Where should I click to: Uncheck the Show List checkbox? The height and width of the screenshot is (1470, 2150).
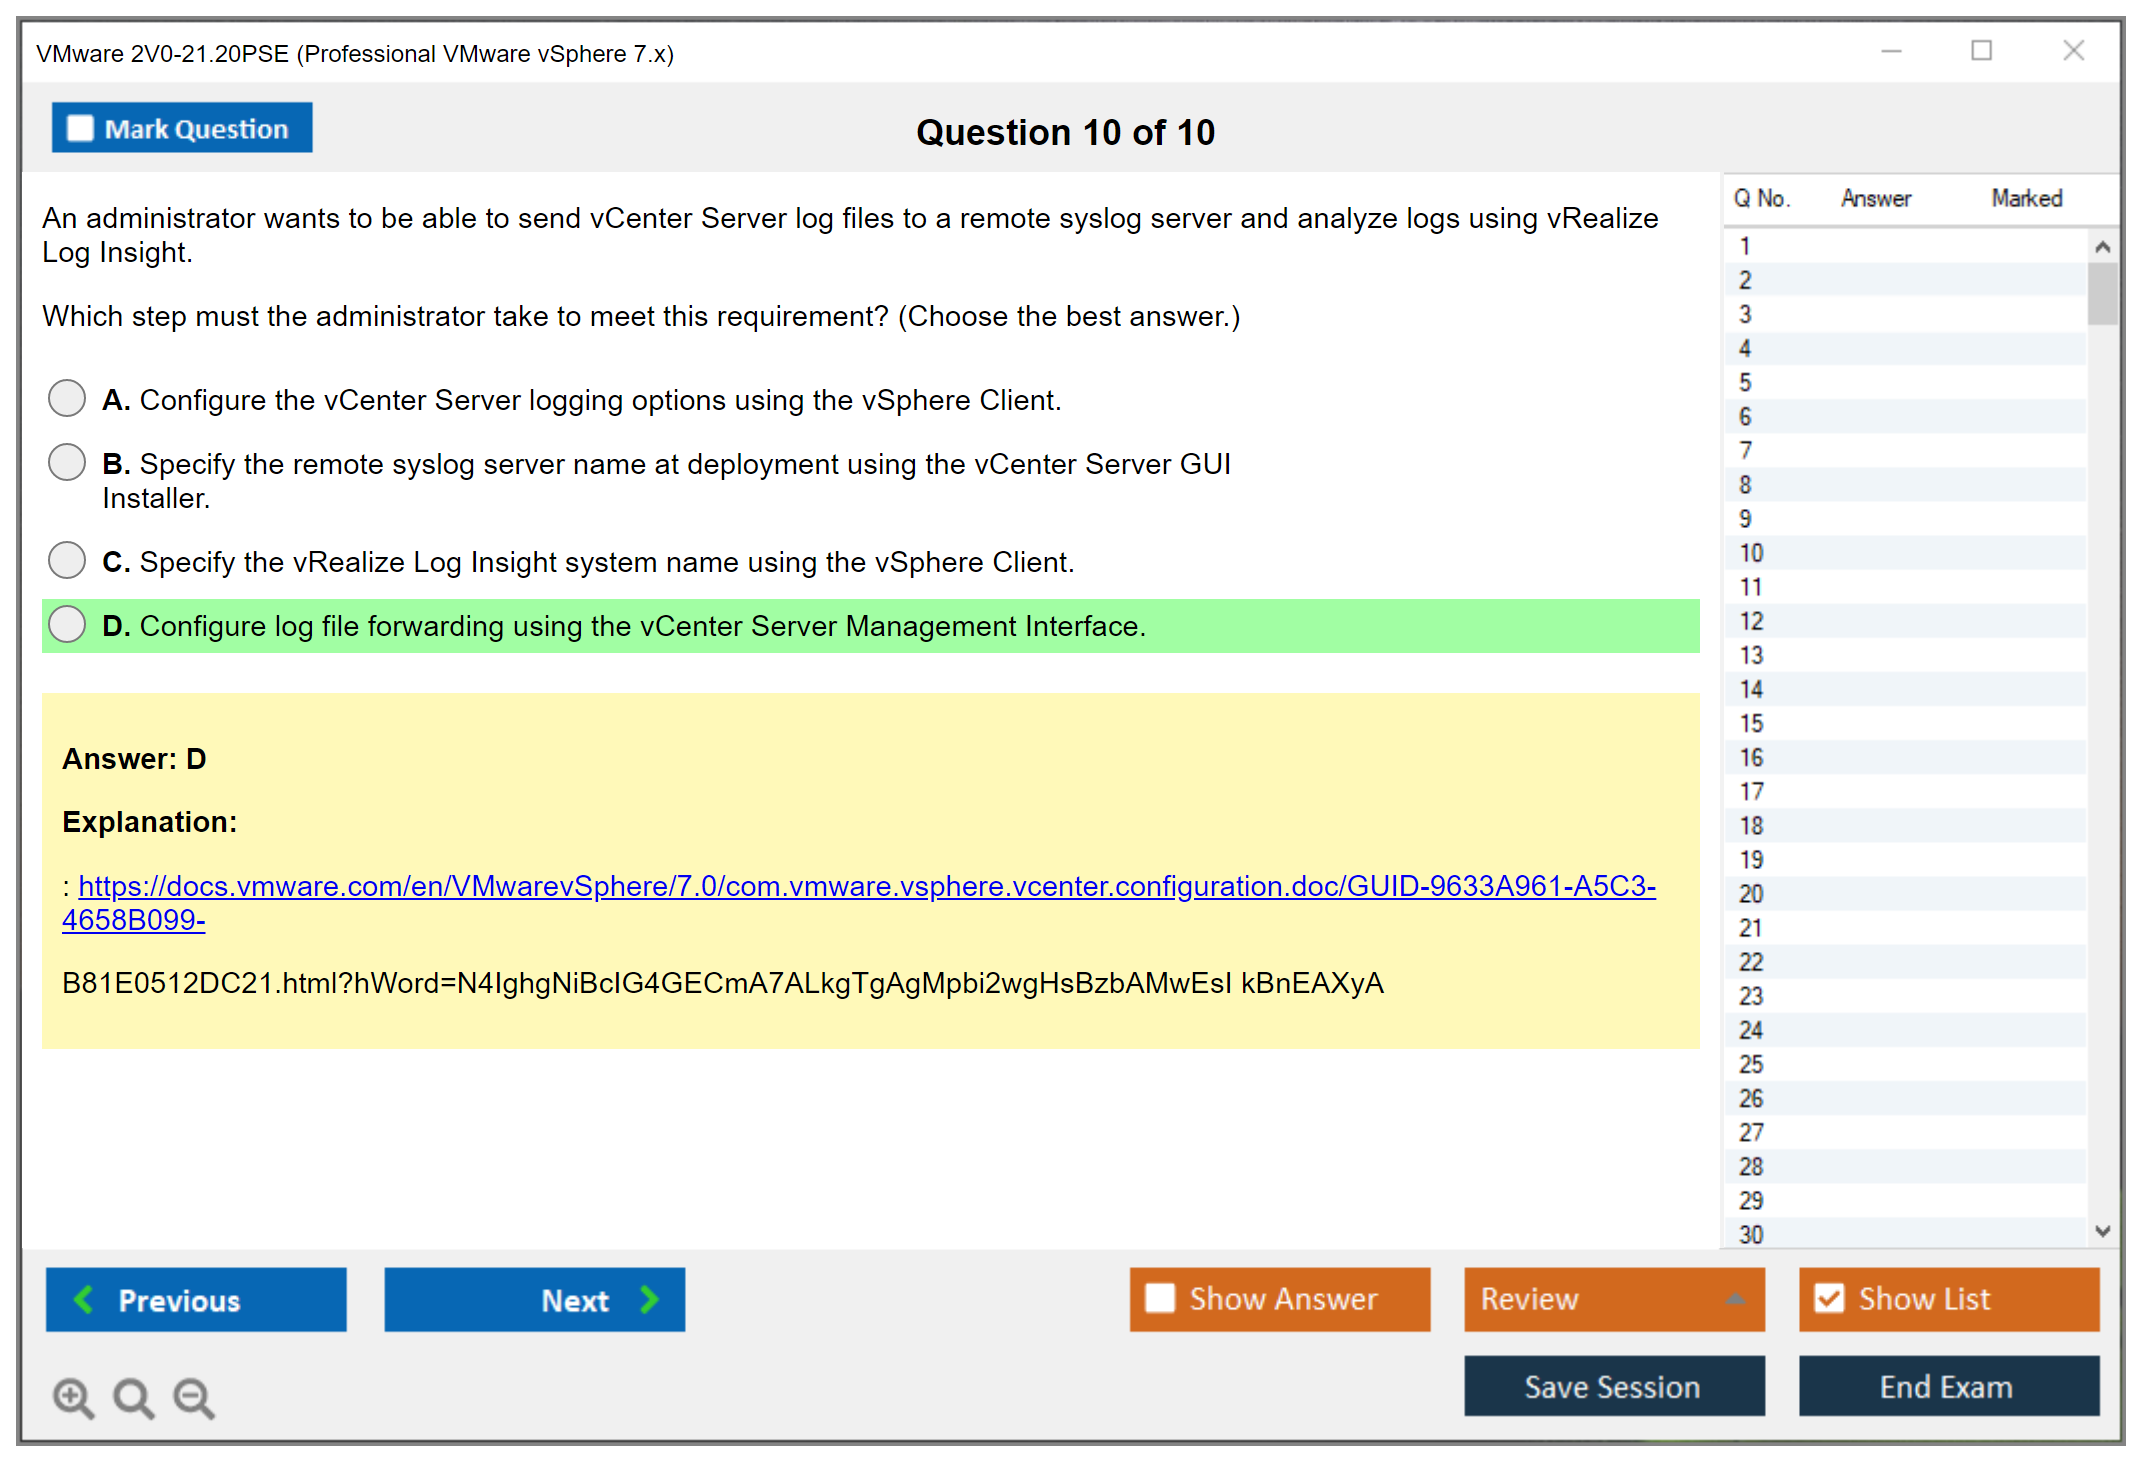[1829, 1298]
